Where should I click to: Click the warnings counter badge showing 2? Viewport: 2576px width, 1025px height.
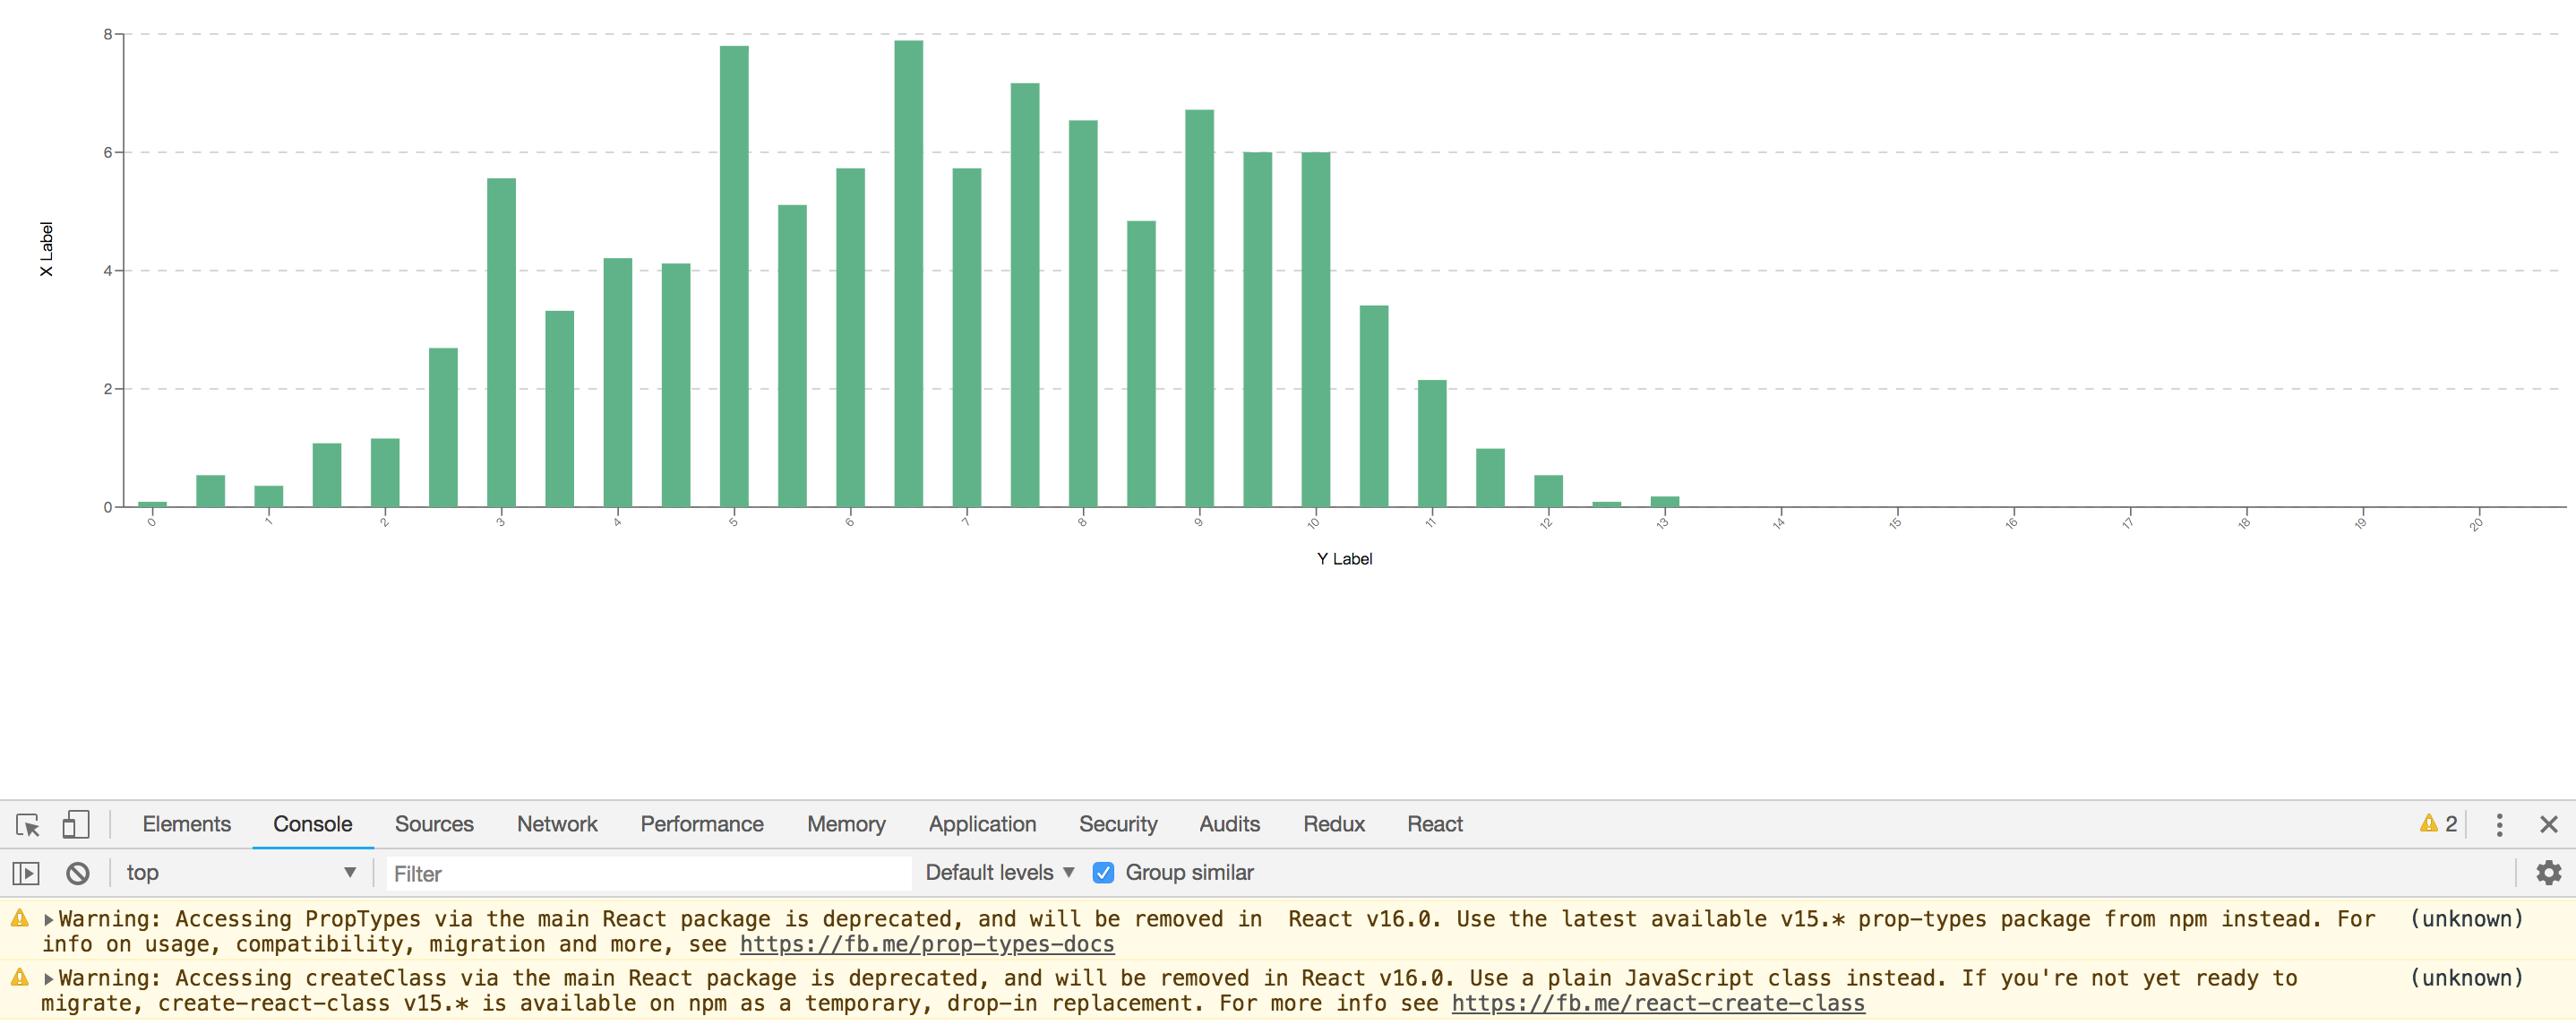pyautogui.click(x=2438, y=824)
